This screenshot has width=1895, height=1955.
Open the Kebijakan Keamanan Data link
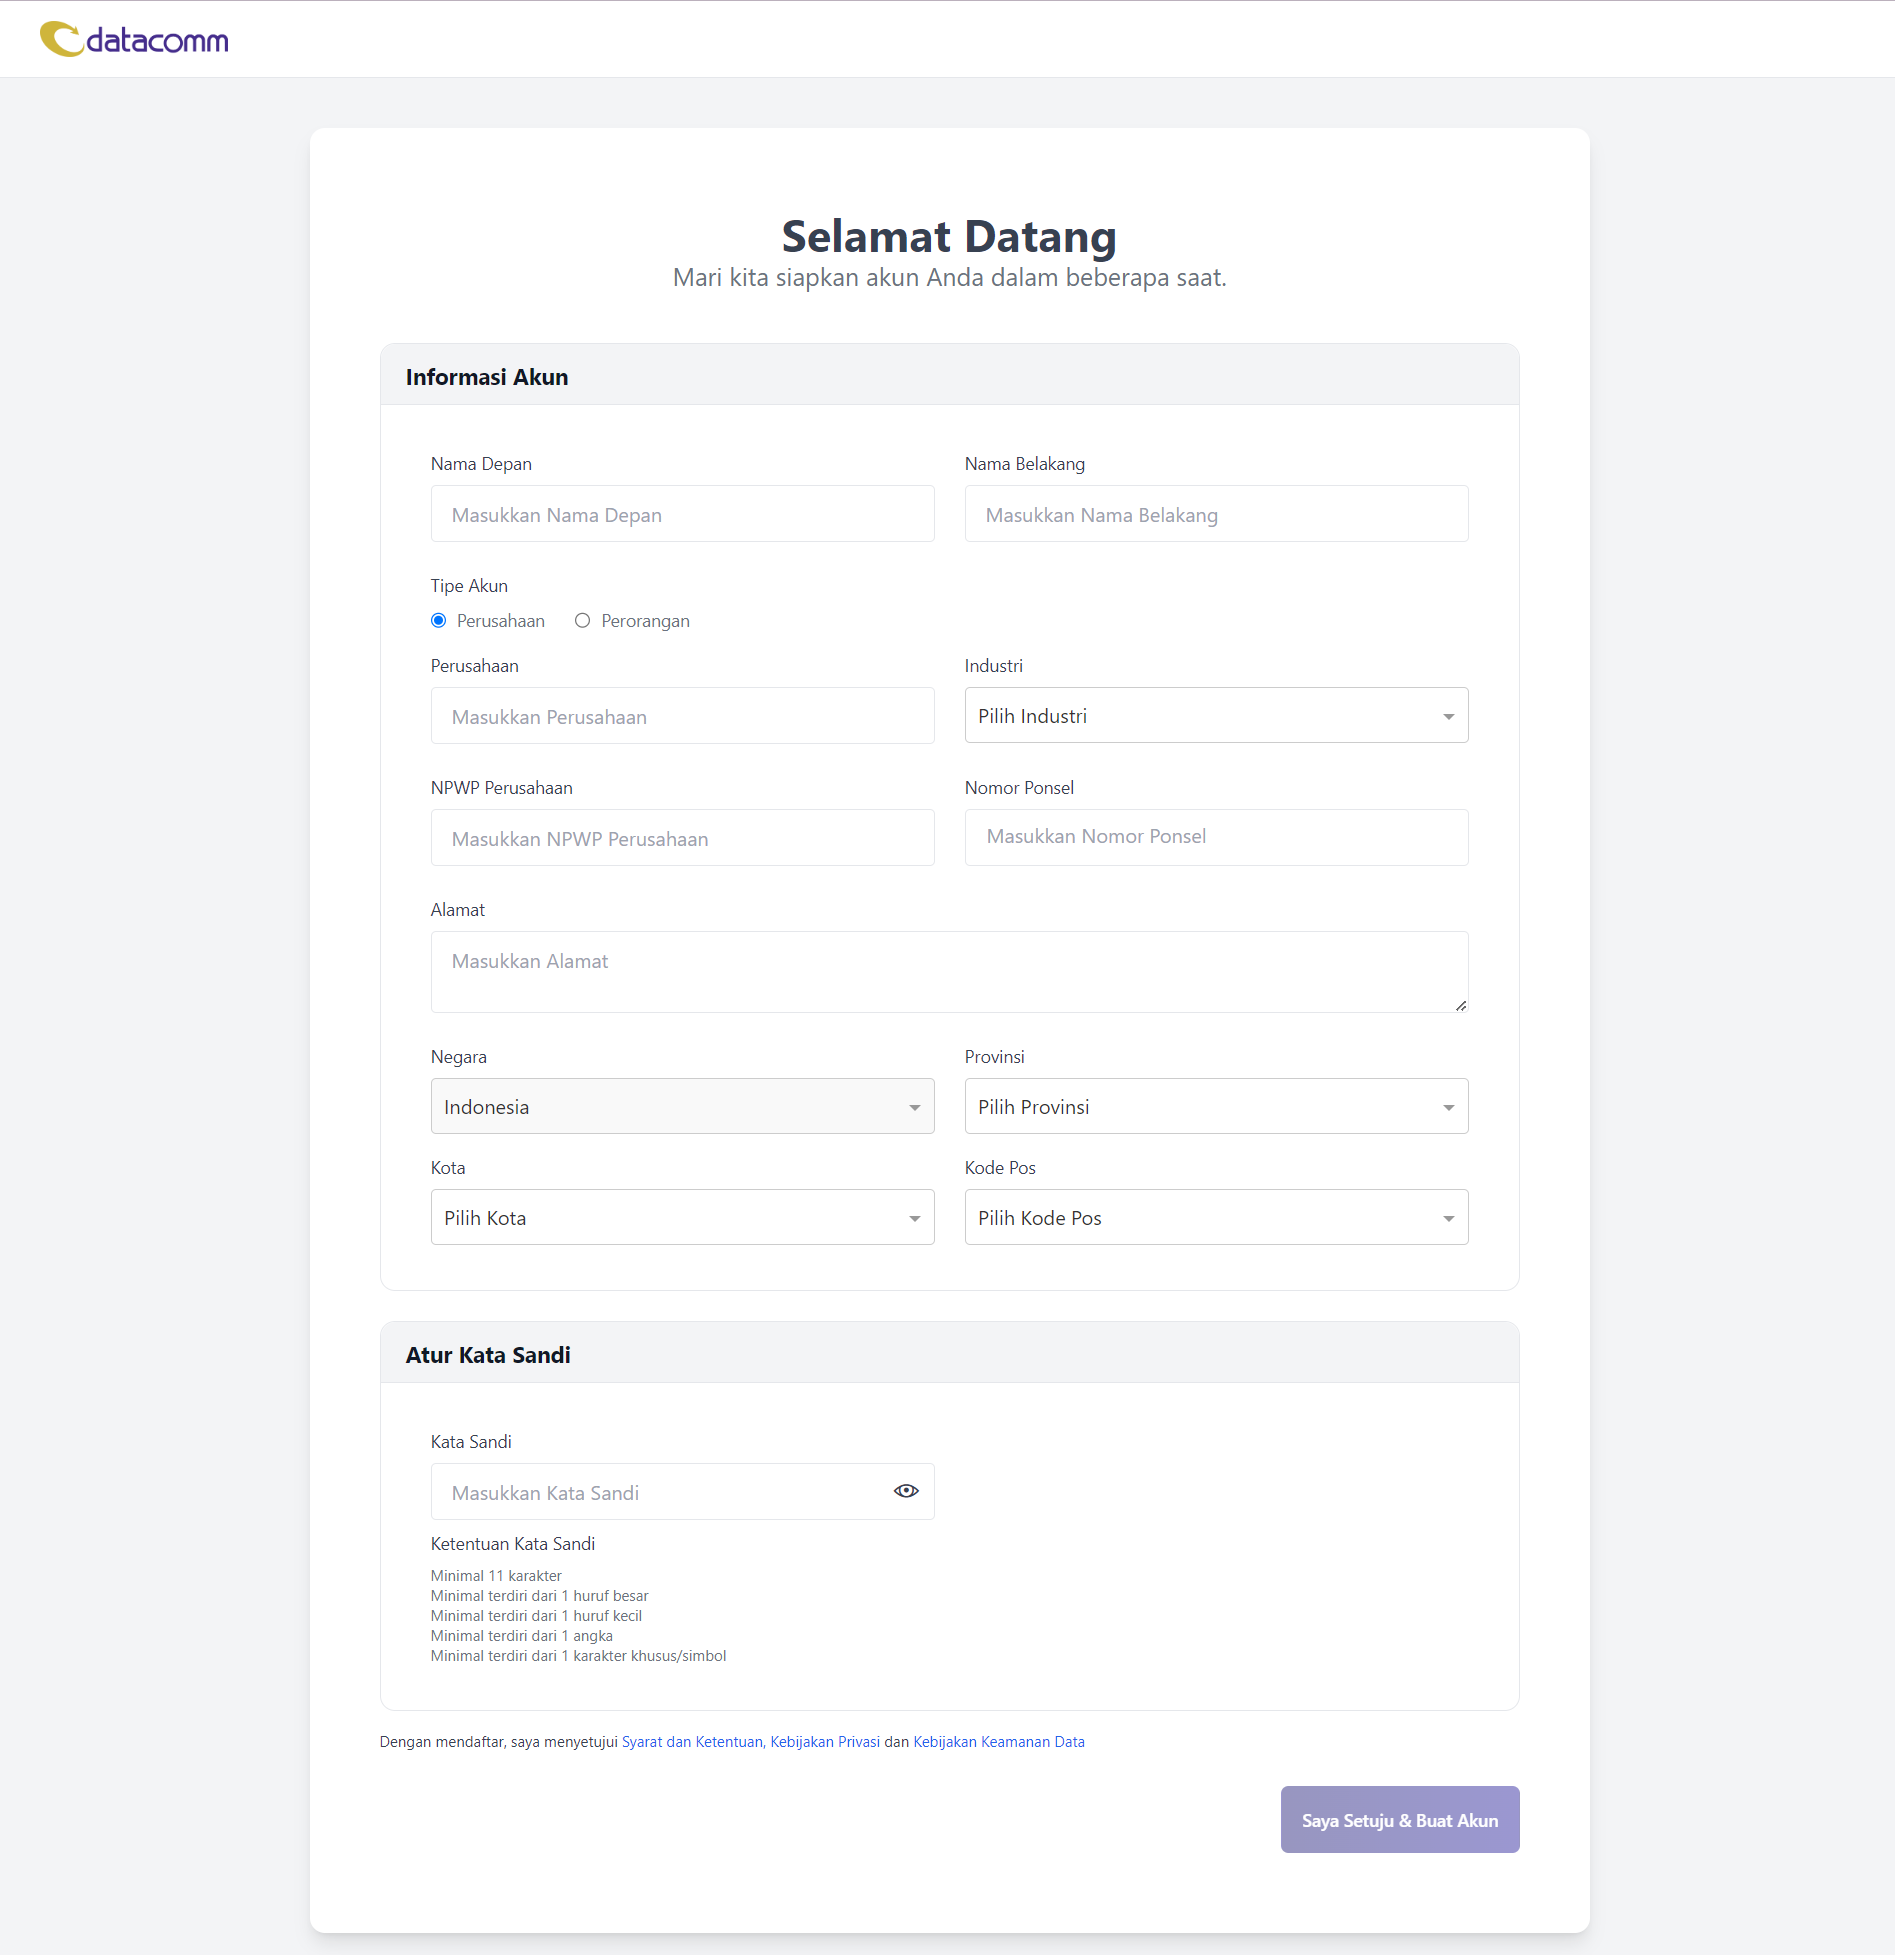(x=998, y=1742)
